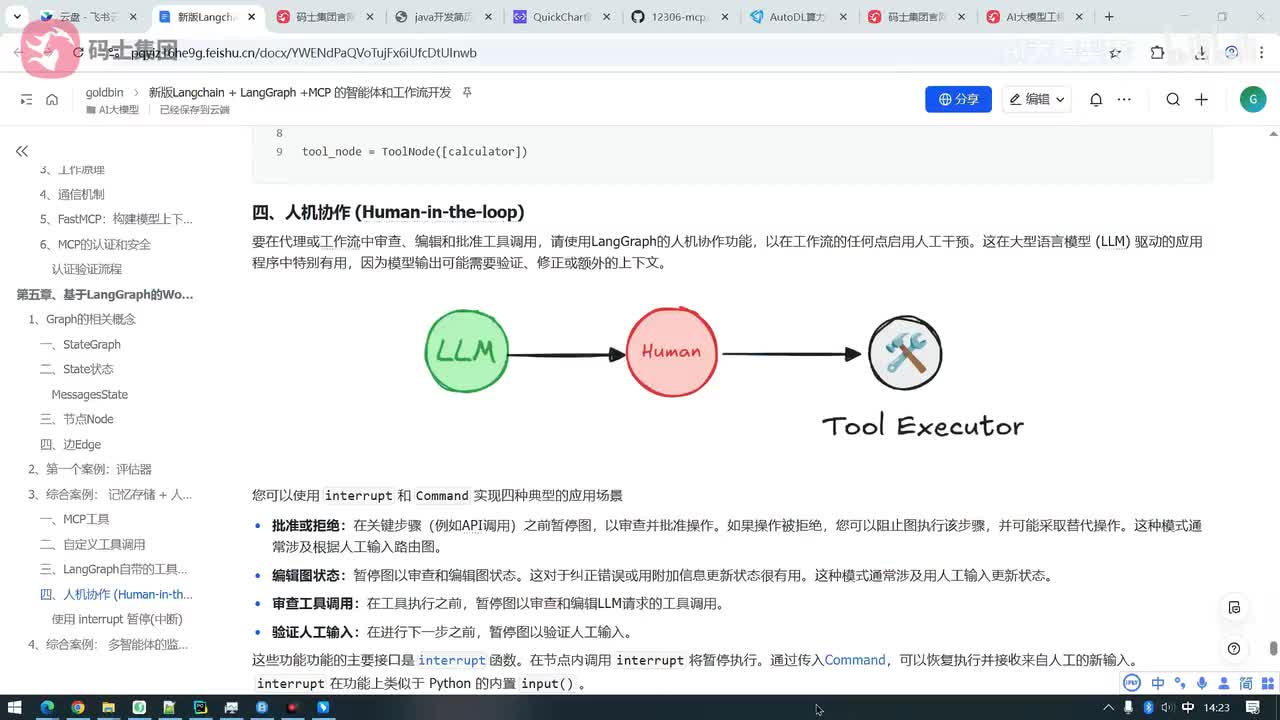
Task: Click the pin icon next to the document title
Action: coord(466,92)
